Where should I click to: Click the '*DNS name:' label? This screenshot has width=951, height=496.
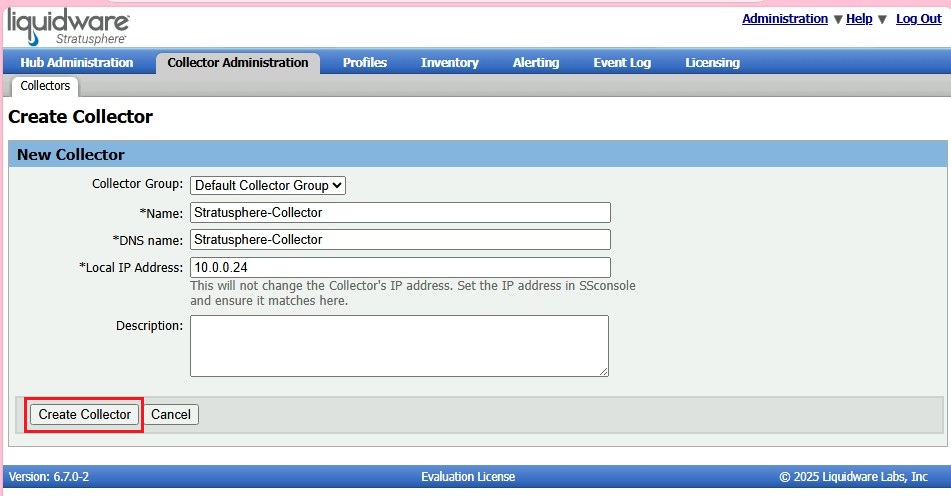coord(147,240)
